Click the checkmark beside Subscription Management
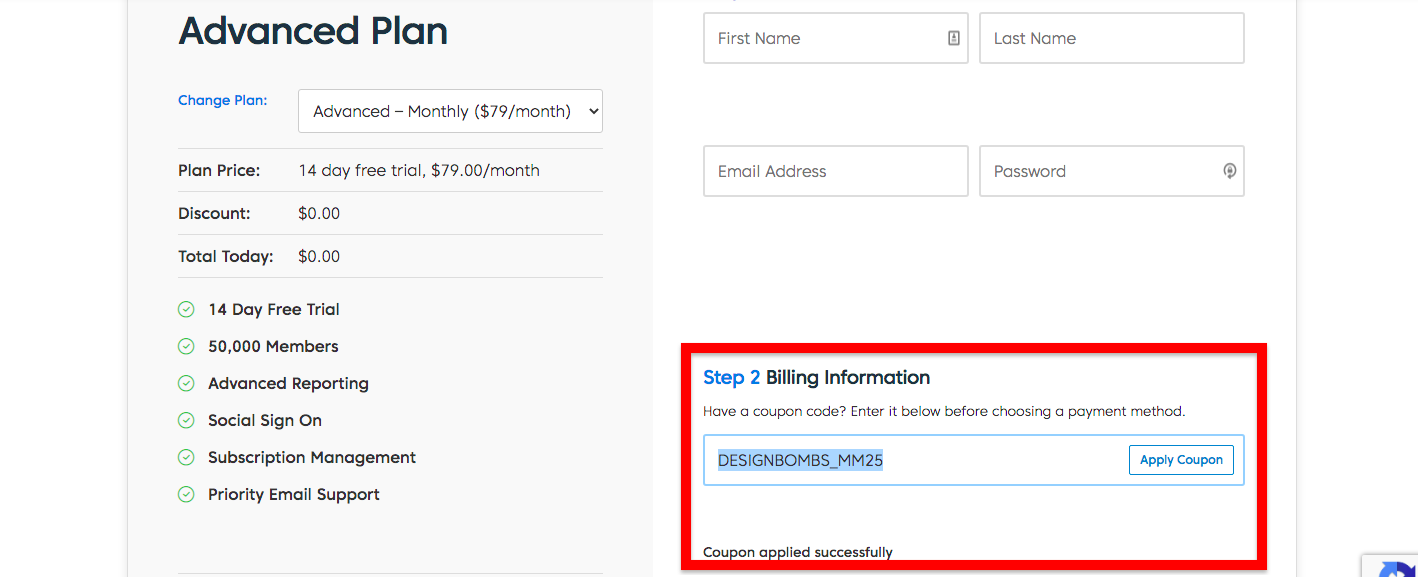The height and width of the screenshot is (577, 1418). pos(186,457)
